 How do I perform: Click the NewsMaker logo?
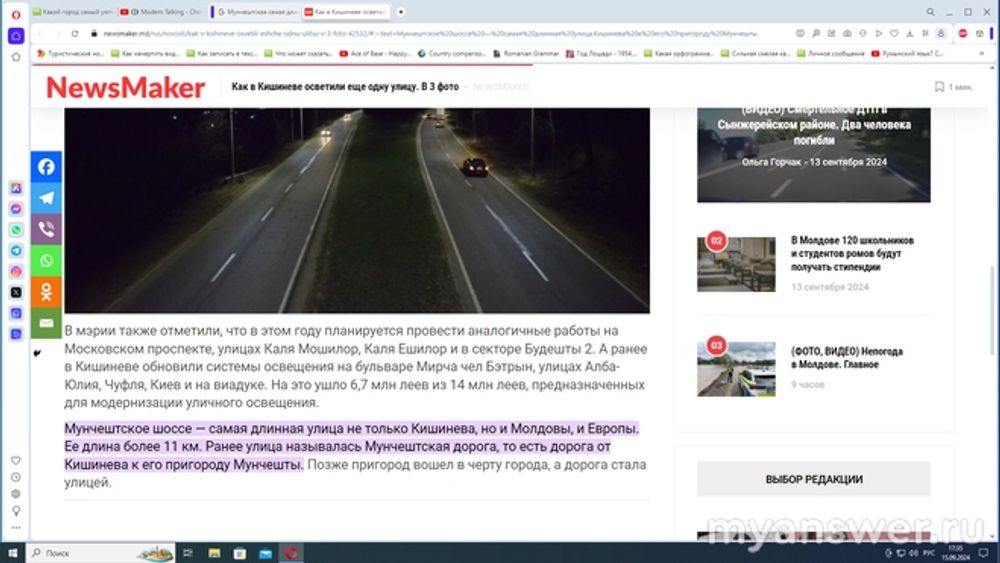click(x=126, y=87)
